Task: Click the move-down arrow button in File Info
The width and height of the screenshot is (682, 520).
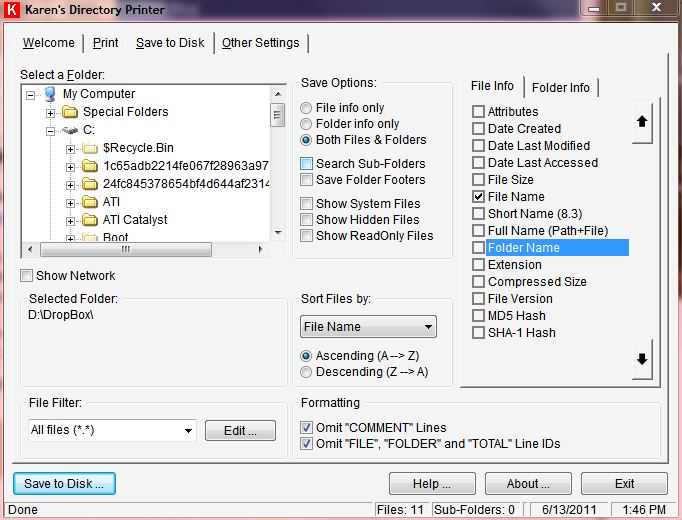Action: 642,359
